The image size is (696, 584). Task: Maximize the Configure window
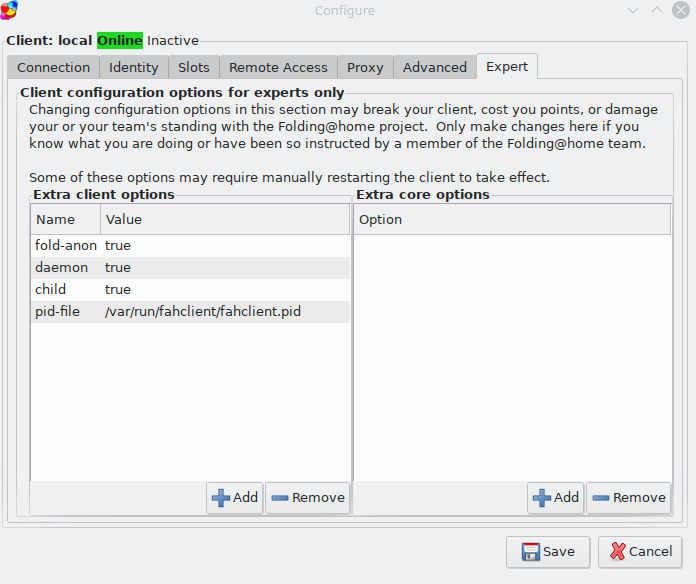[657, 10]
